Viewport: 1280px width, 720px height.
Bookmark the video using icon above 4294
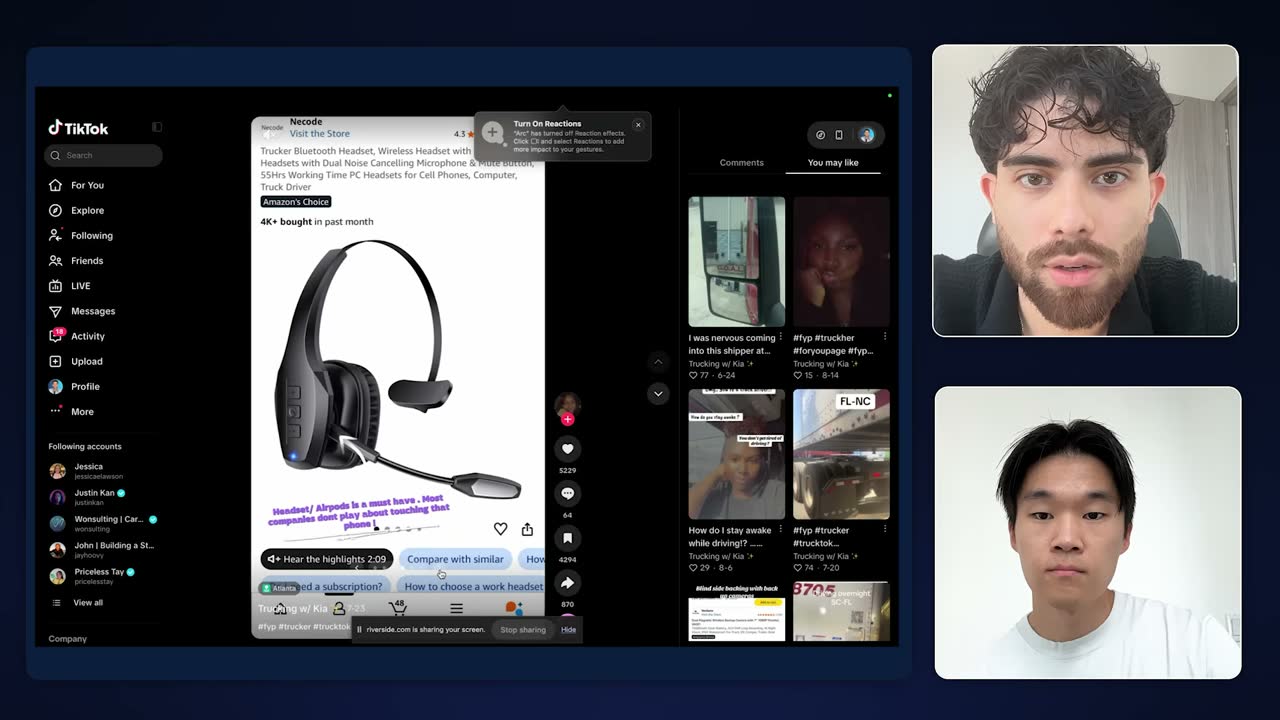pos(567,538)
